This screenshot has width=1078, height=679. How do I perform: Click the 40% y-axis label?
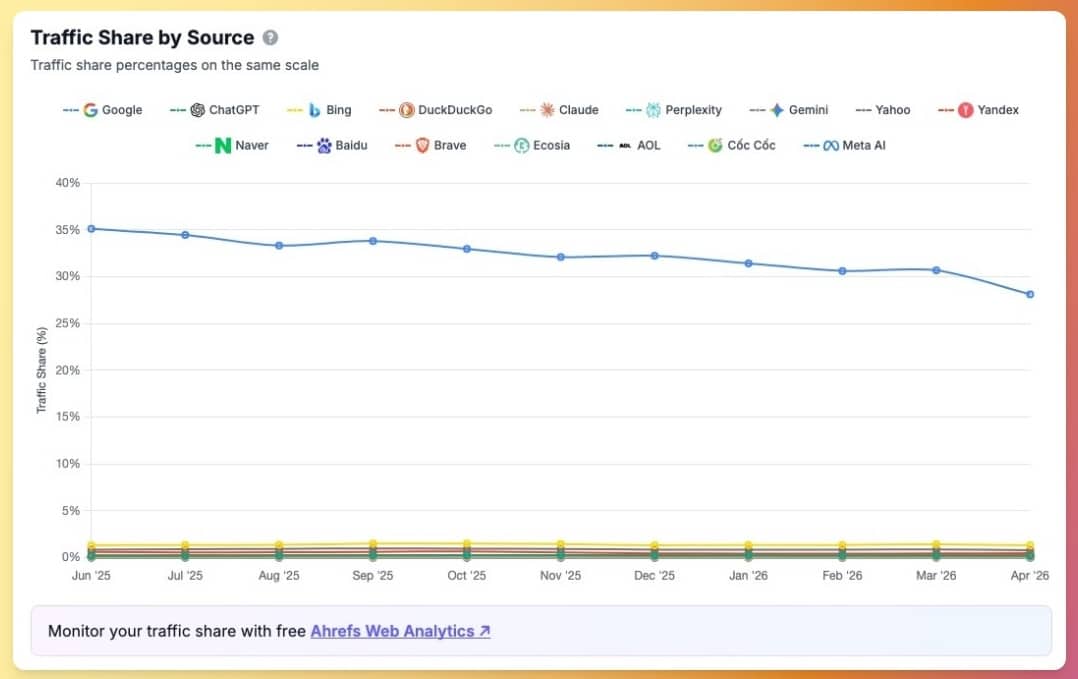[x=67, y=183]
